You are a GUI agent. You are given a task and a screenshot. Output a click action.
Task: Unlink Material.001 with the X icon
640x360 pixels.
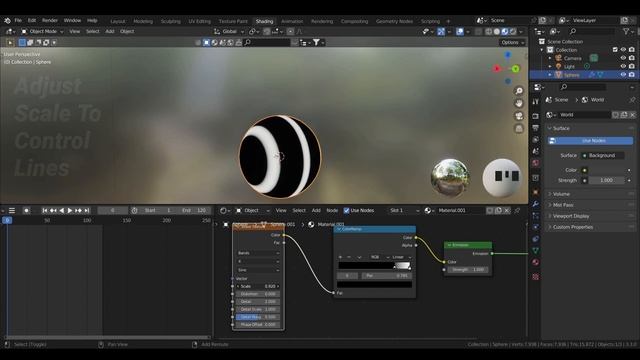coord(507,211)
